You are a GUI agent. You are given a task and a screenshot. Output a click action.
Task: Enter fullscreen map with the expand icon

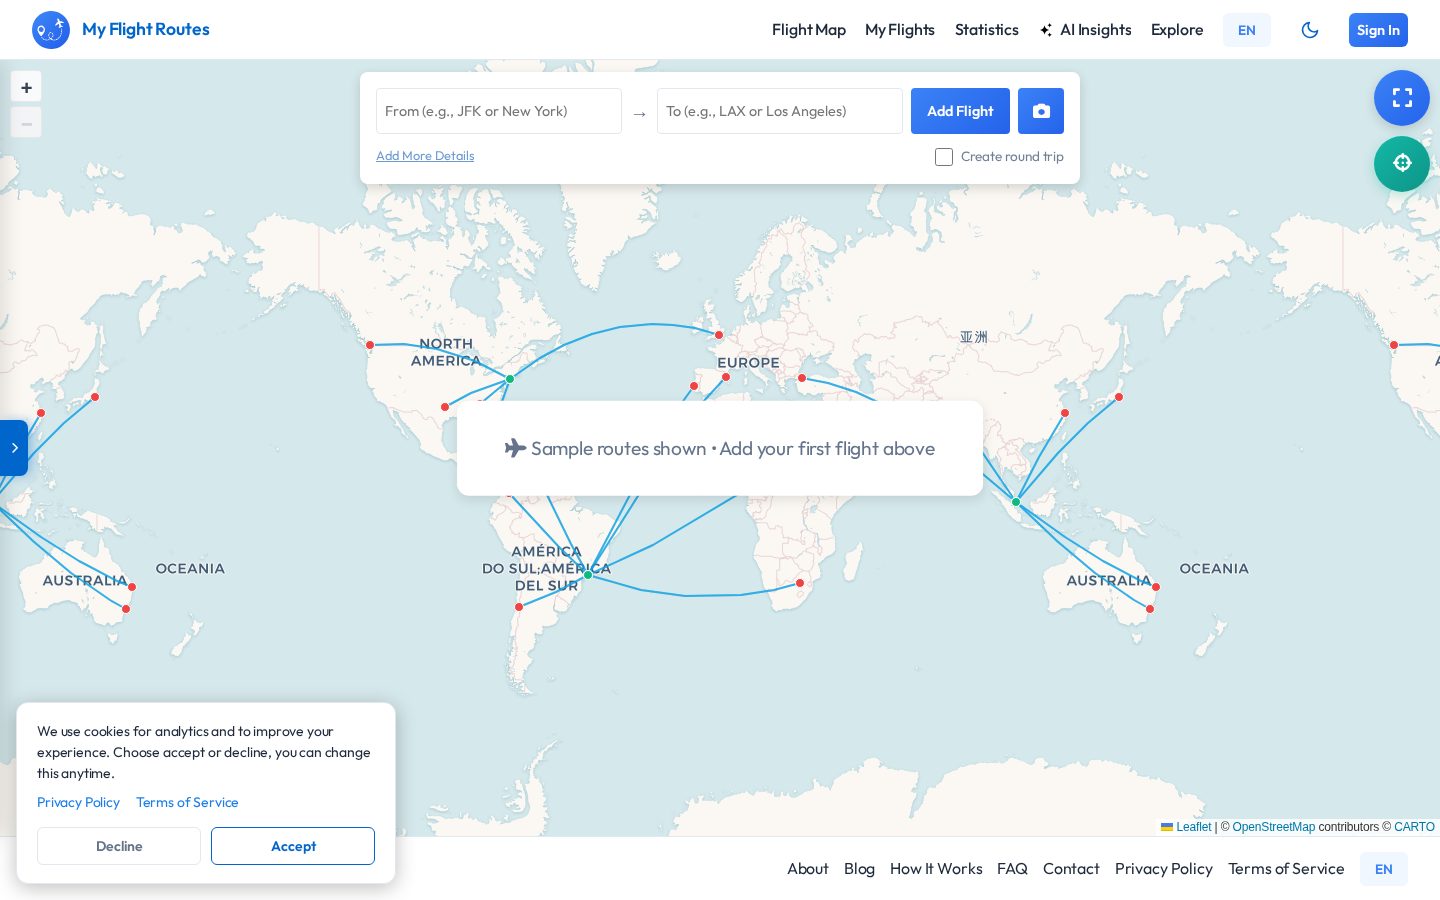[x=1402, y=98]
